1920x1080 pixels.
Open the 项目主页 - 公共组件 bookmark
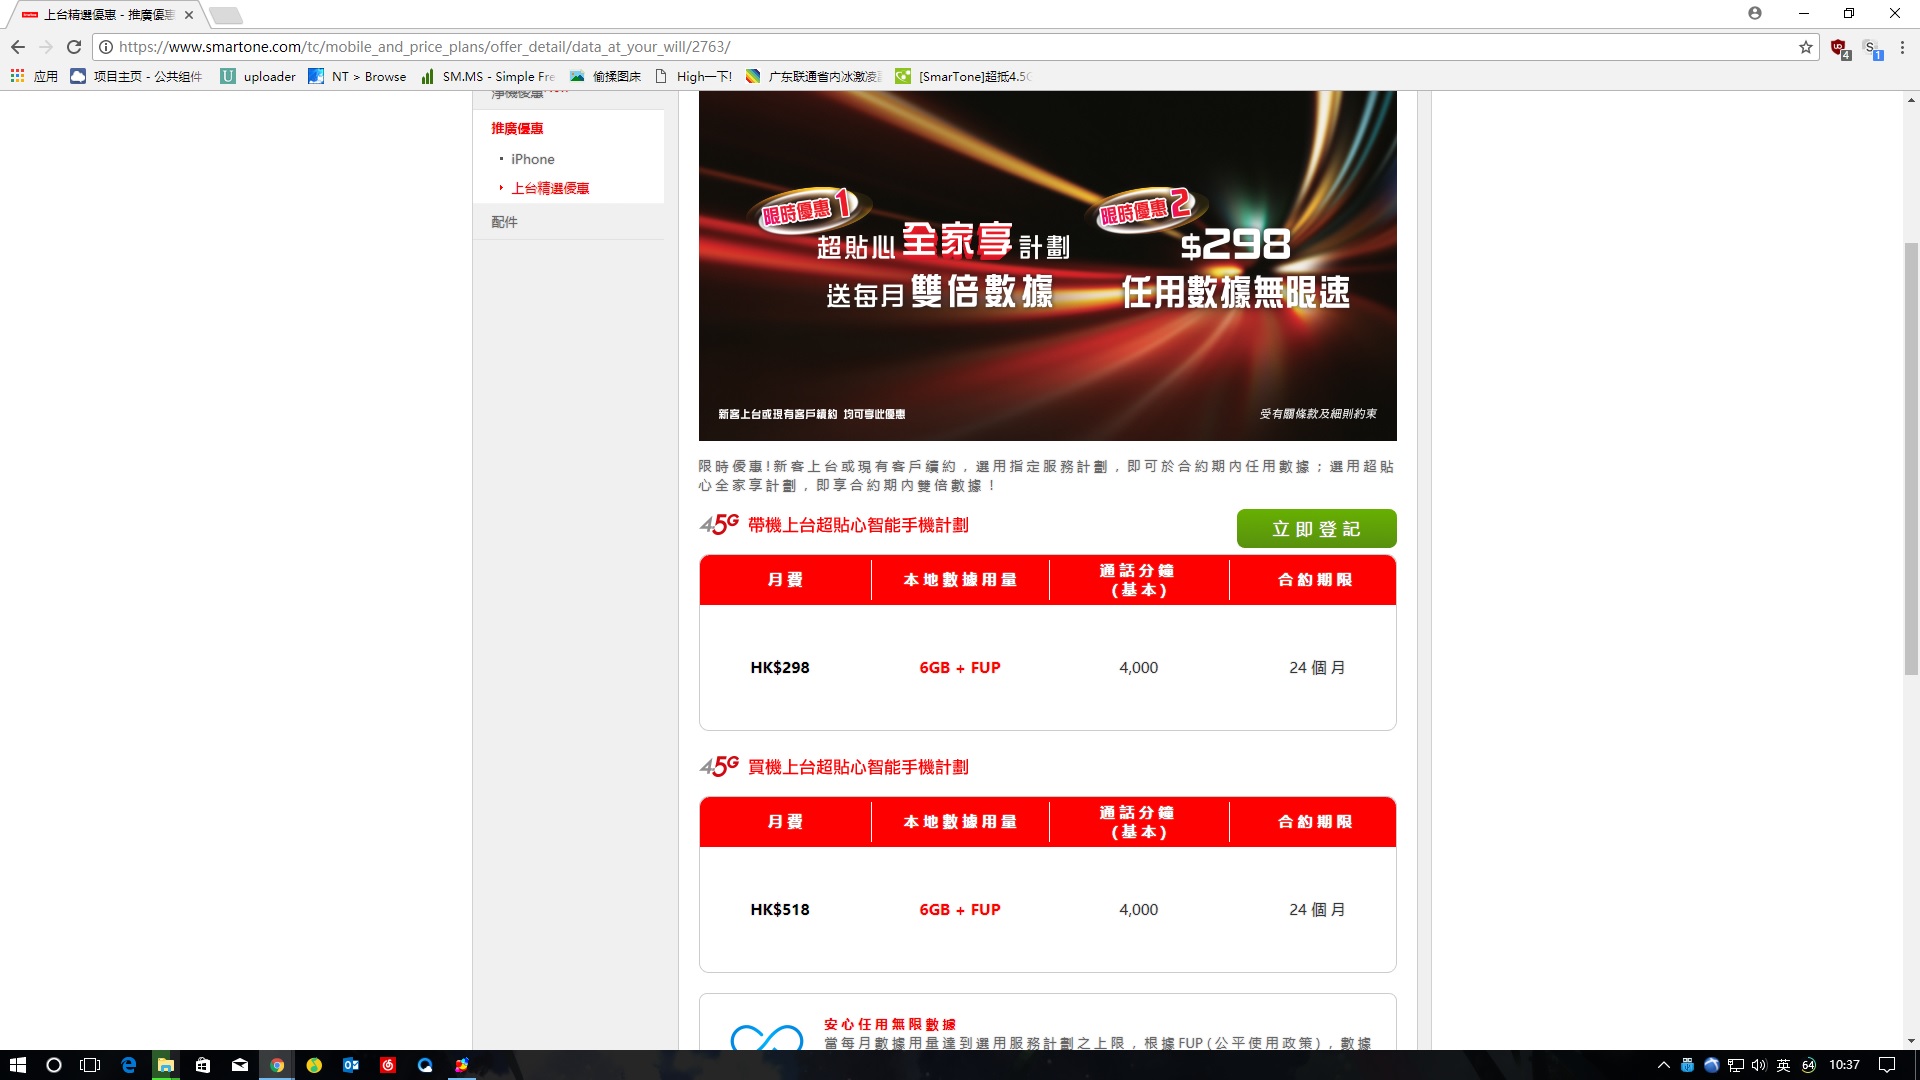click(x=136, y=76)
